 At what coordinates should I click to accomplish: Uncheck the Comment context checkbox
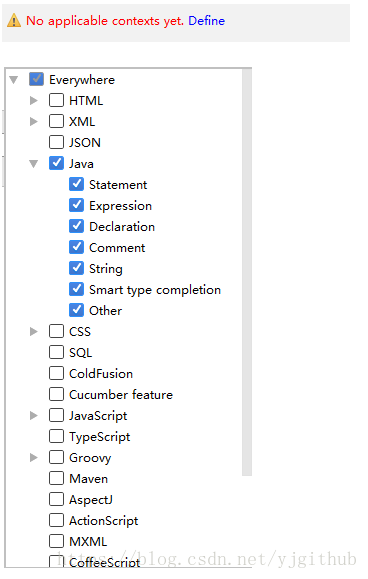click(76, 247)
